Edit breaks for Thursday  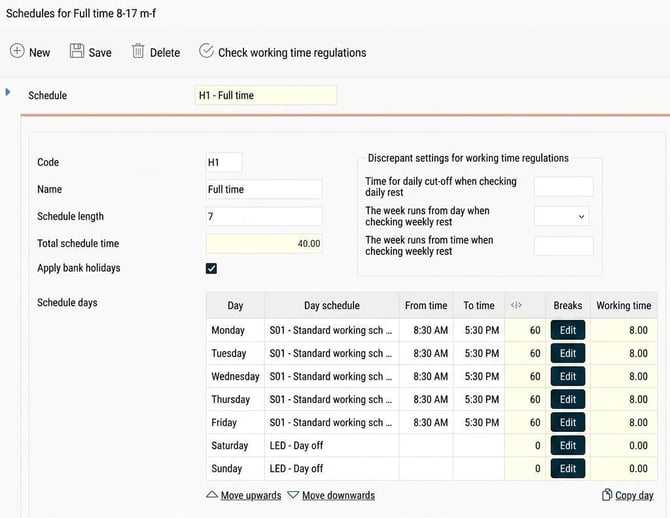[x=568, y=399]
